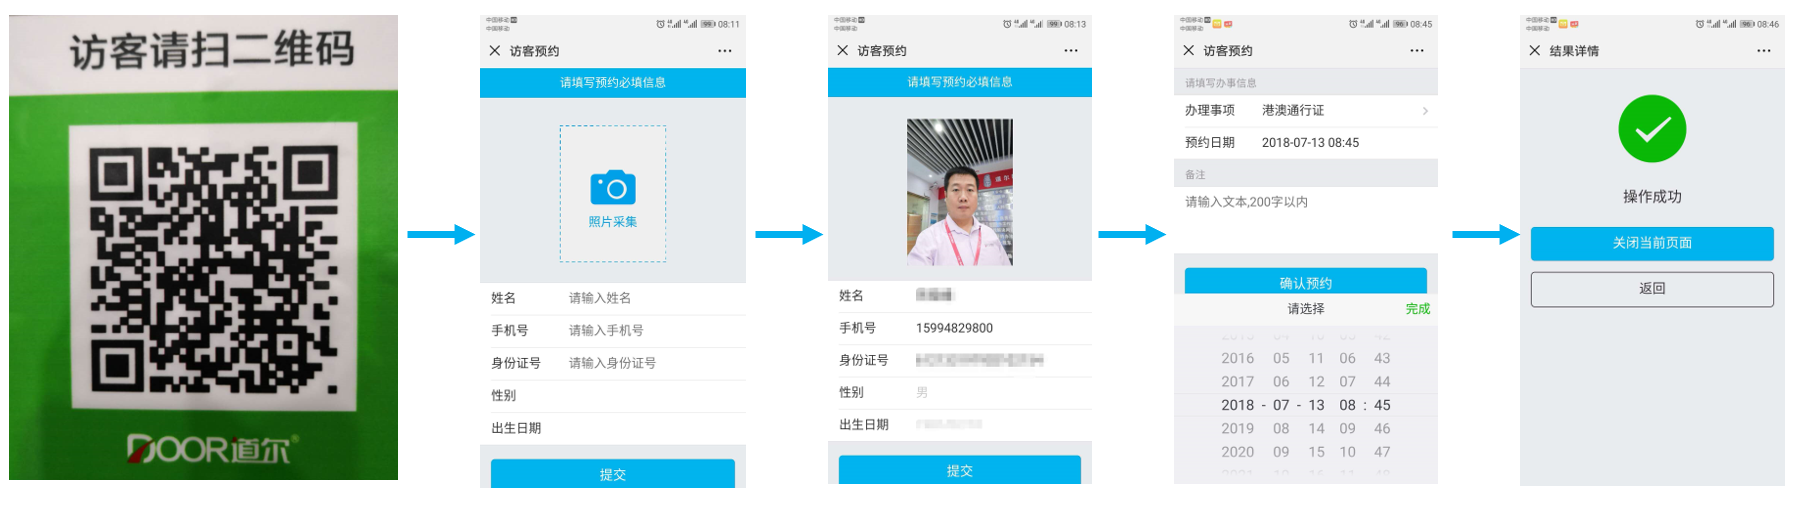Click the DOOR 道尔 logo under QR code
The height and width of the screenshot is (512, 1809).
[212, 449]
